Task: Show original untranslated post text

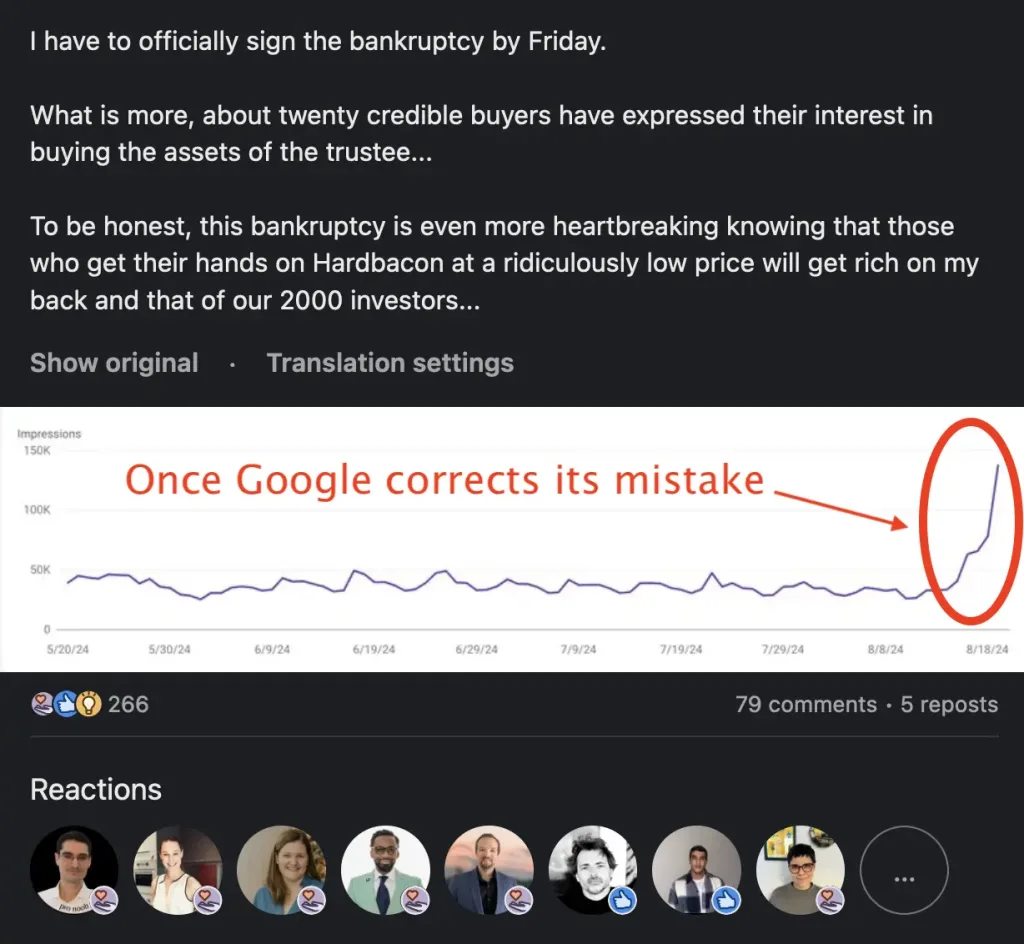Action: point(114,363)
